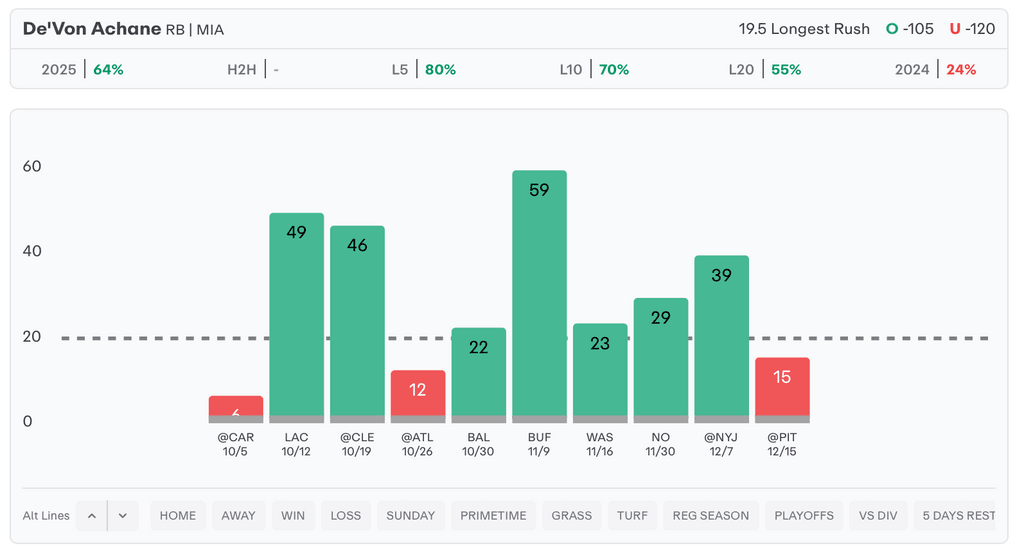Switch to the L5 80% split
The height and width of the screenshot is (560, 1024).
[424, 70]
